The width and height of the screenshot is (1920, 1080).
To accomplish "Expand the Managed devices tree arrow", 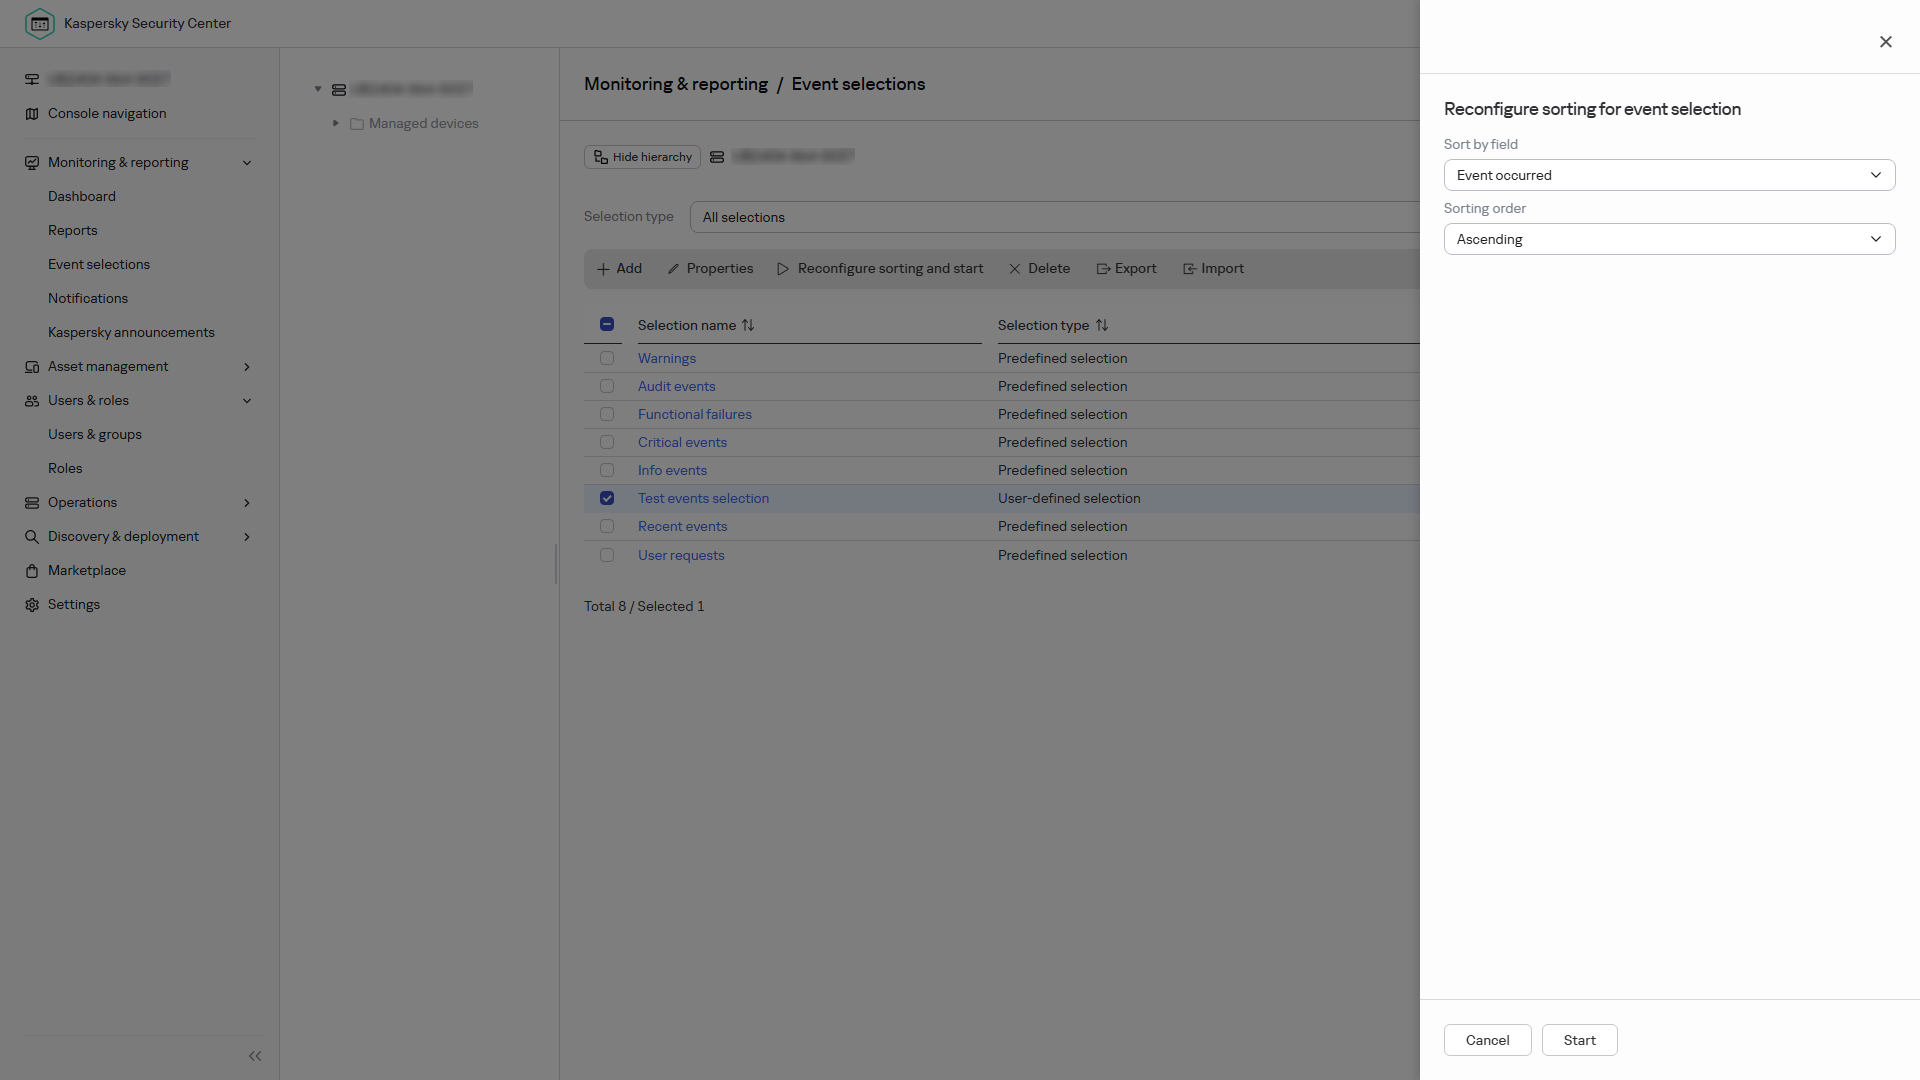I will coord(336,123).
